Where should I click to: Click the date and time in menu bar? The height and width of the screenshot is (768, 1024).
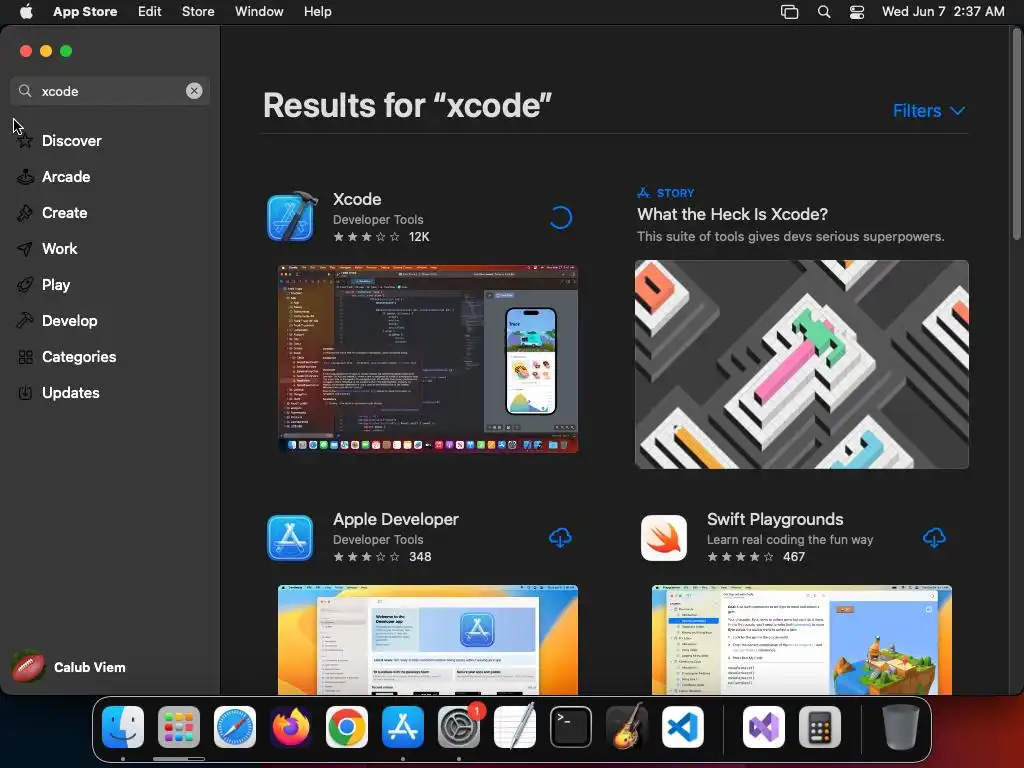point(943,11)
